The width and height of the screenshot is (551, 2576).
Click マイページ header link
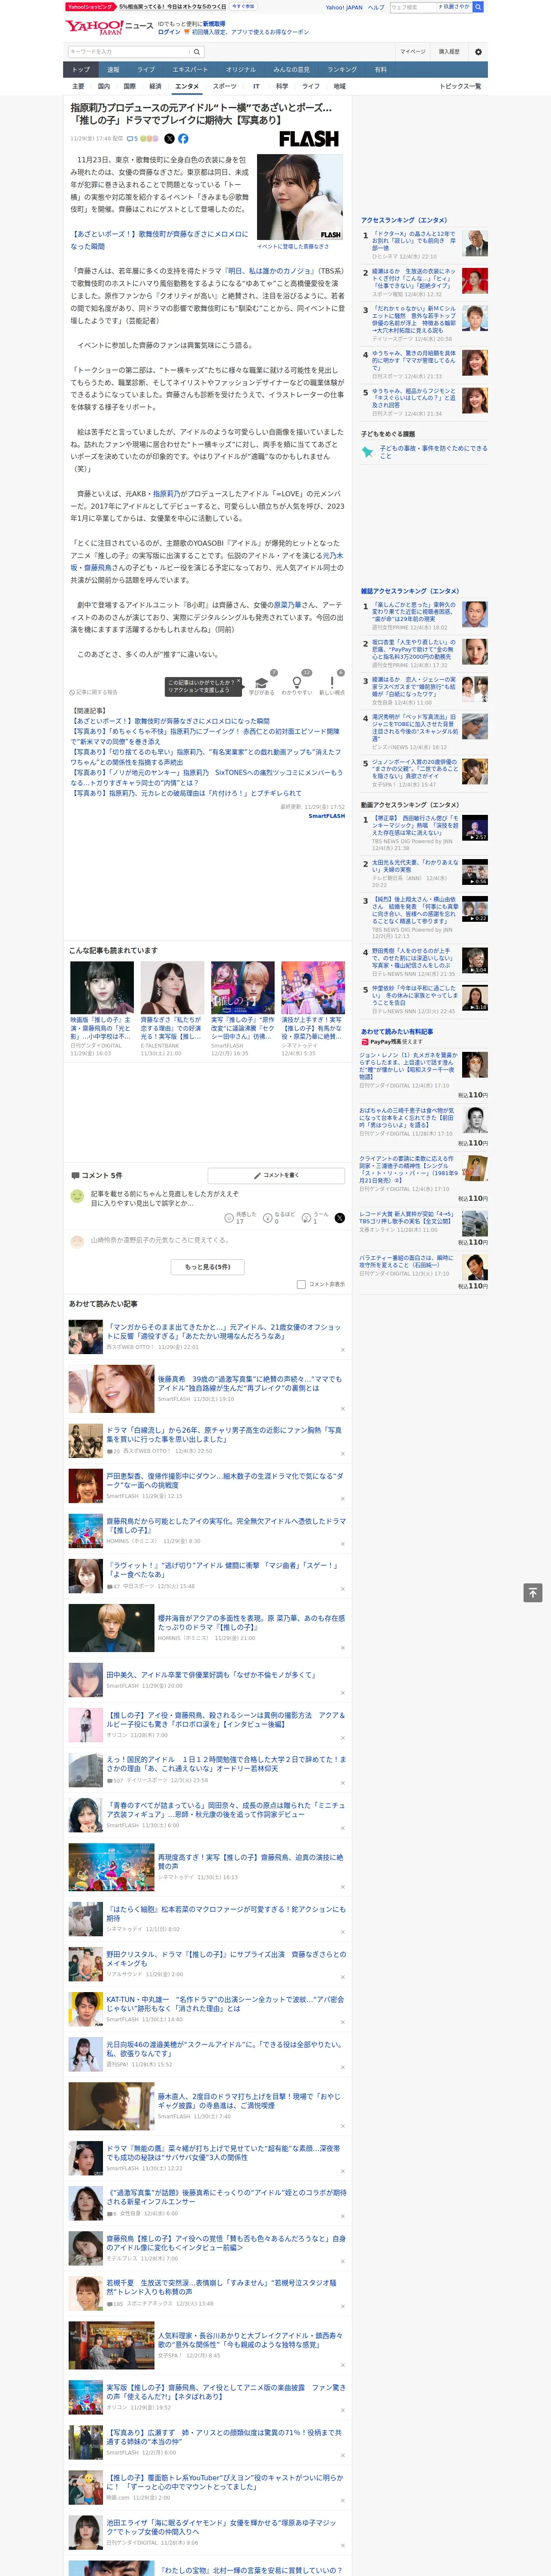[412, 51]
